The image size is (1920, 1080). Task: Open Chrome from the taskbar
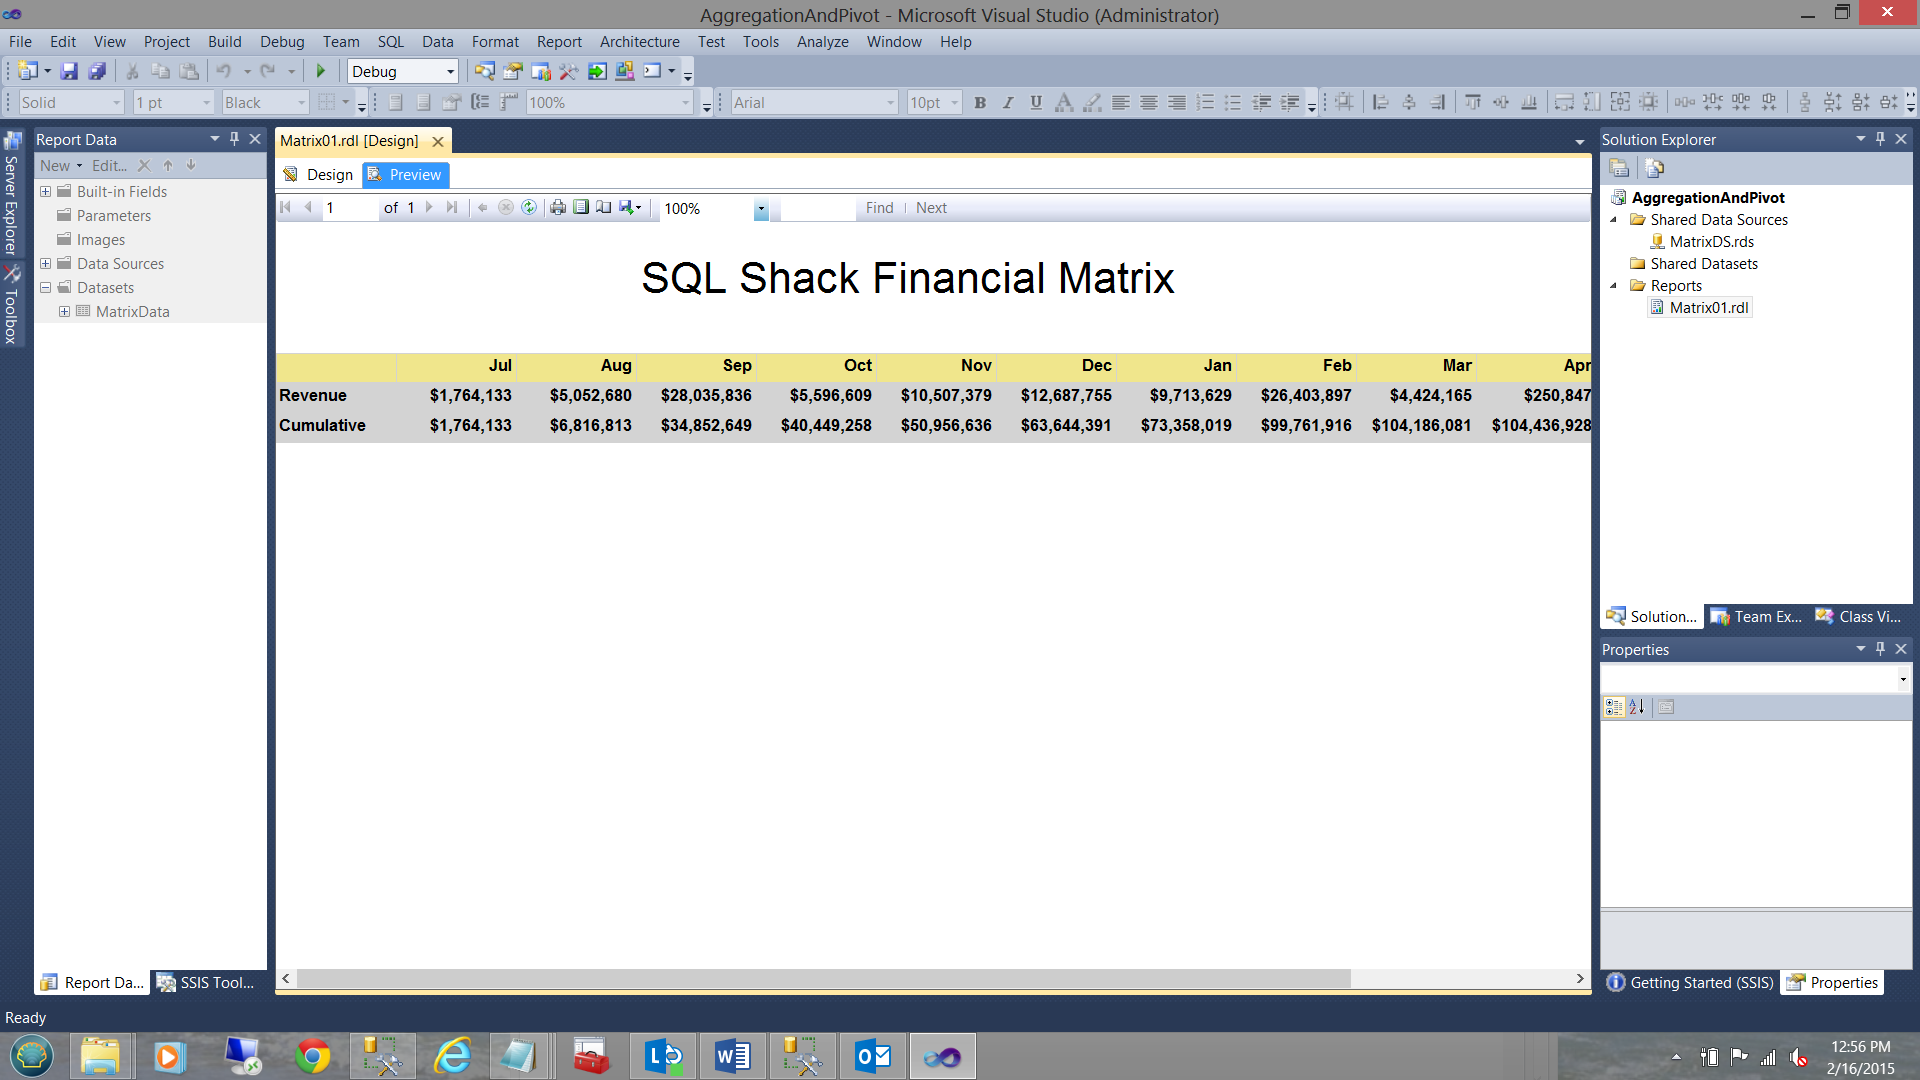(312, 1056)
